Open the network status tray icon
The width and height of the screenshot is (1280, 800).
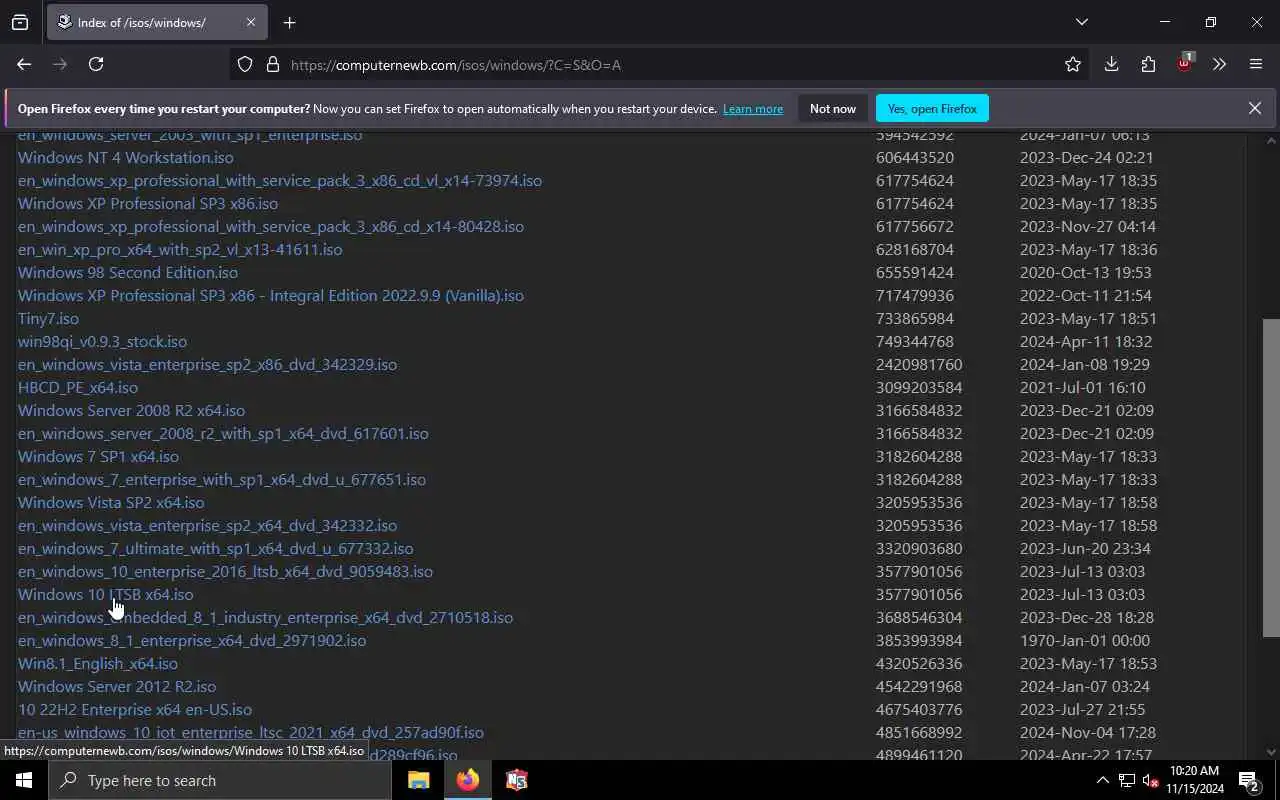coord(1127,780)
